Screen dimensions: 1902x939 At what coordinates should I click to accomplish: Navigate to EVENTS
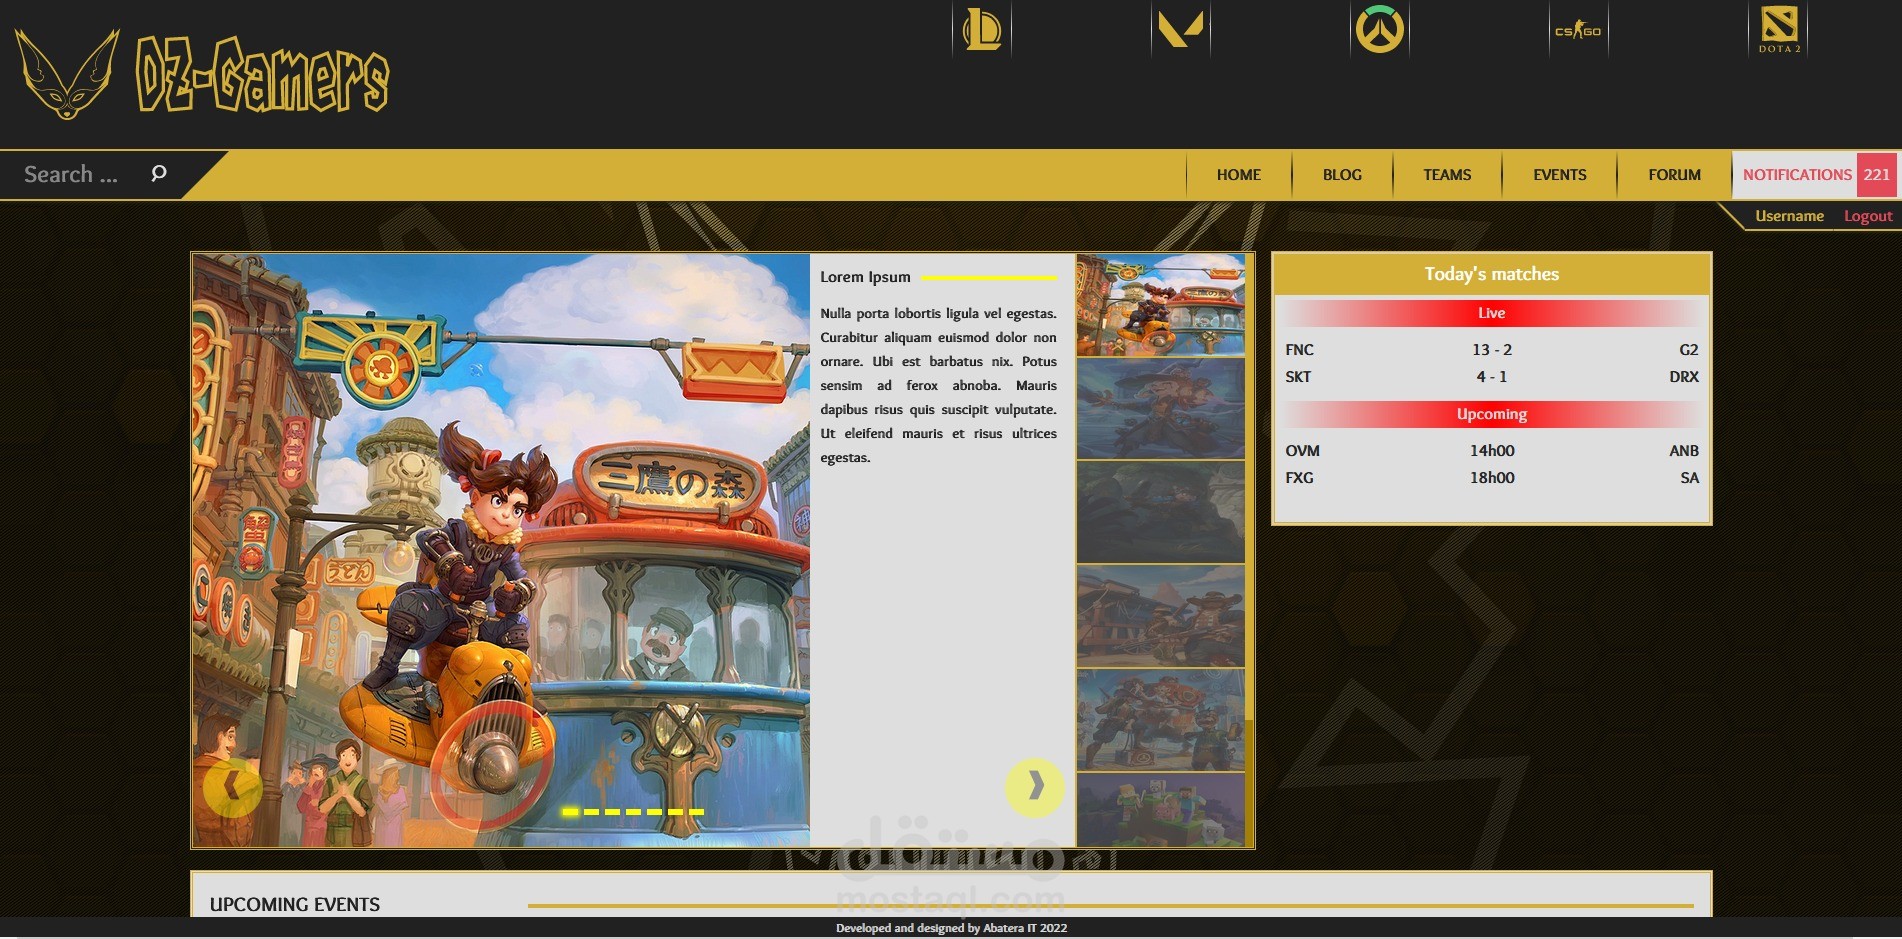click(x=1559, y=175)
